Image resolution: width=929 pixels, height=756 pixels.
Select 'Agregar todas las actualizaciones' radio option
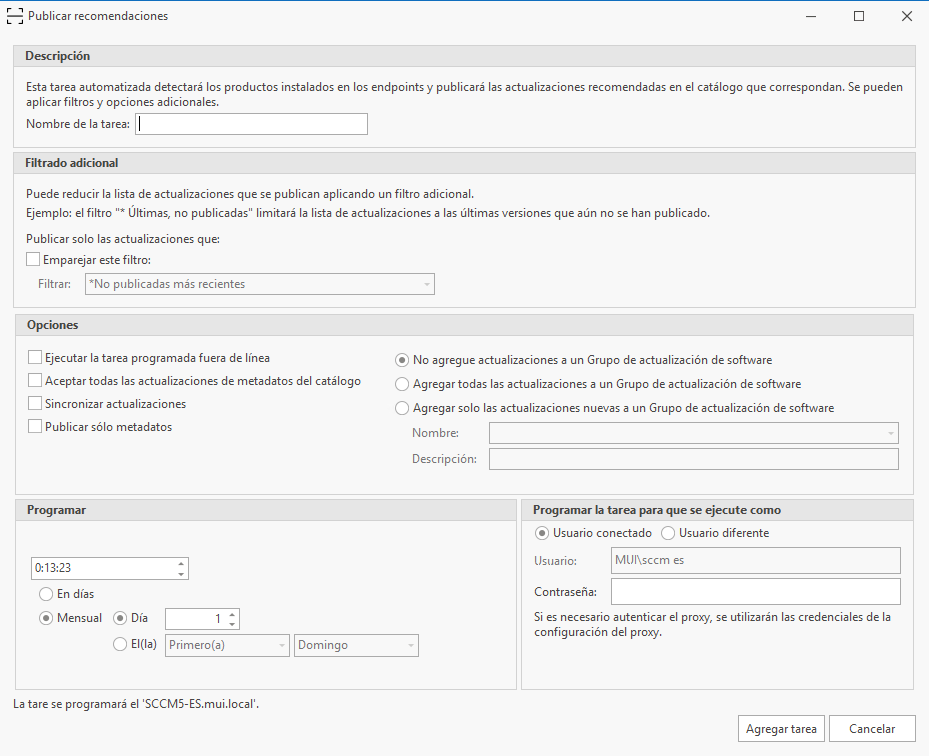coord(403,384)
